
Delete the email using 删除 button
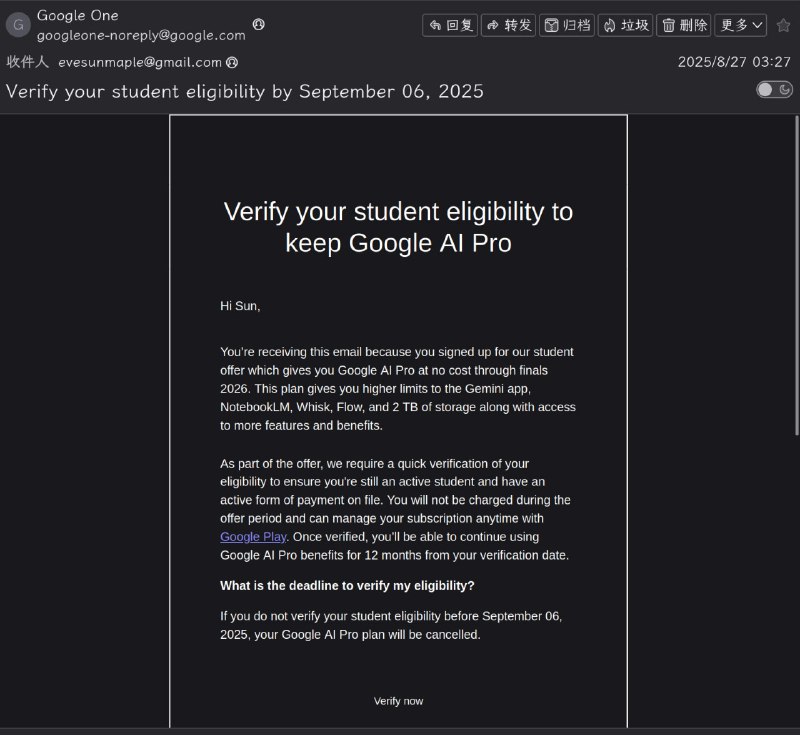coord(684,25)
